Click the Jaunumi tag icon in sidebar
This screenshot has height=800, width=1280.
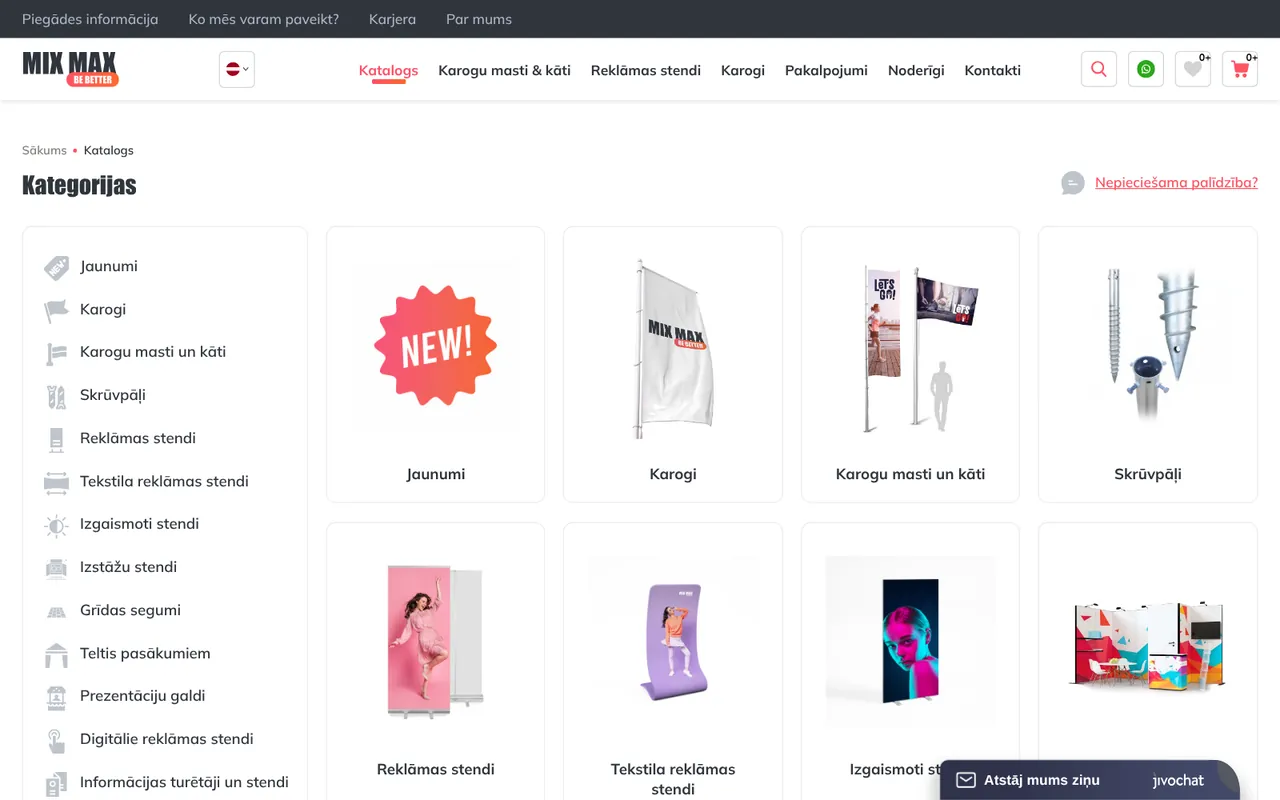[x=56, y=267]
